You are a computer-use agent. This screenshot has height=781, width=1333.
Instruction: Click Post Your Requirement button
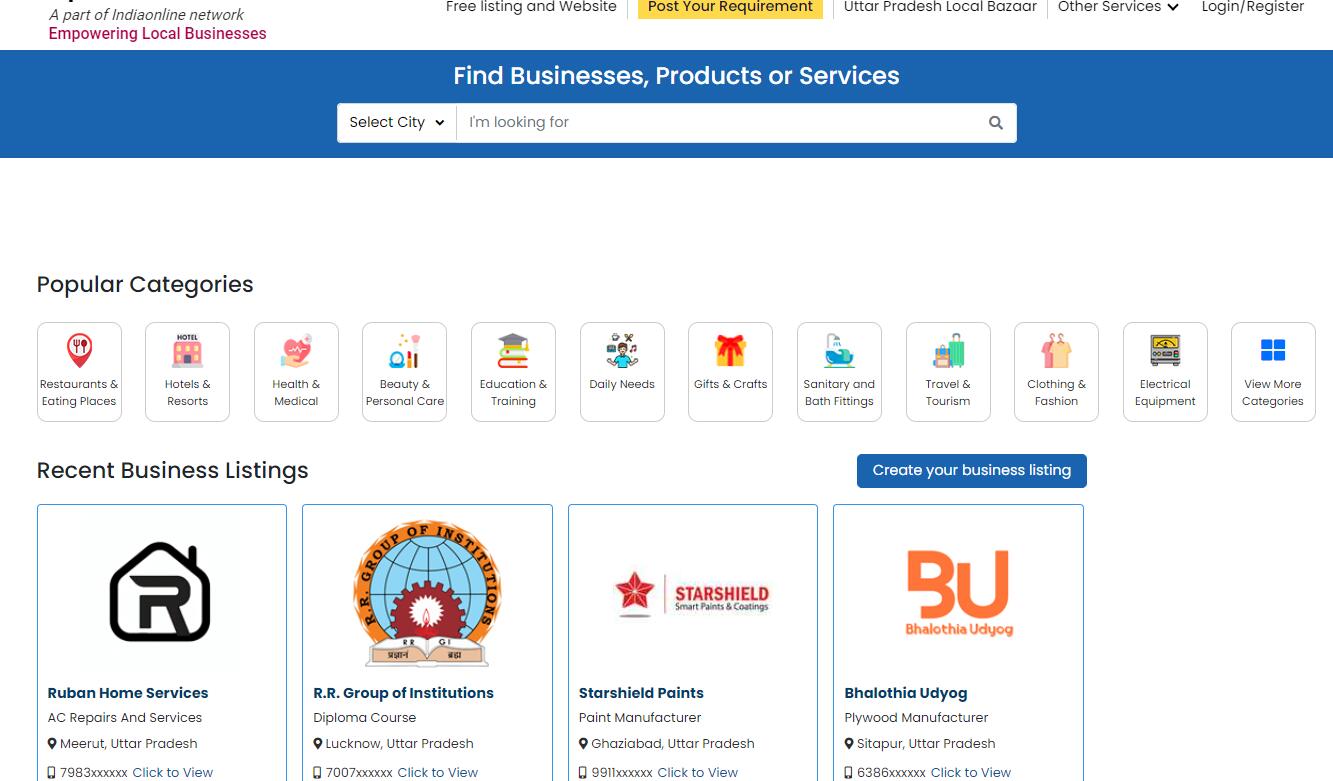click(730, 7)
